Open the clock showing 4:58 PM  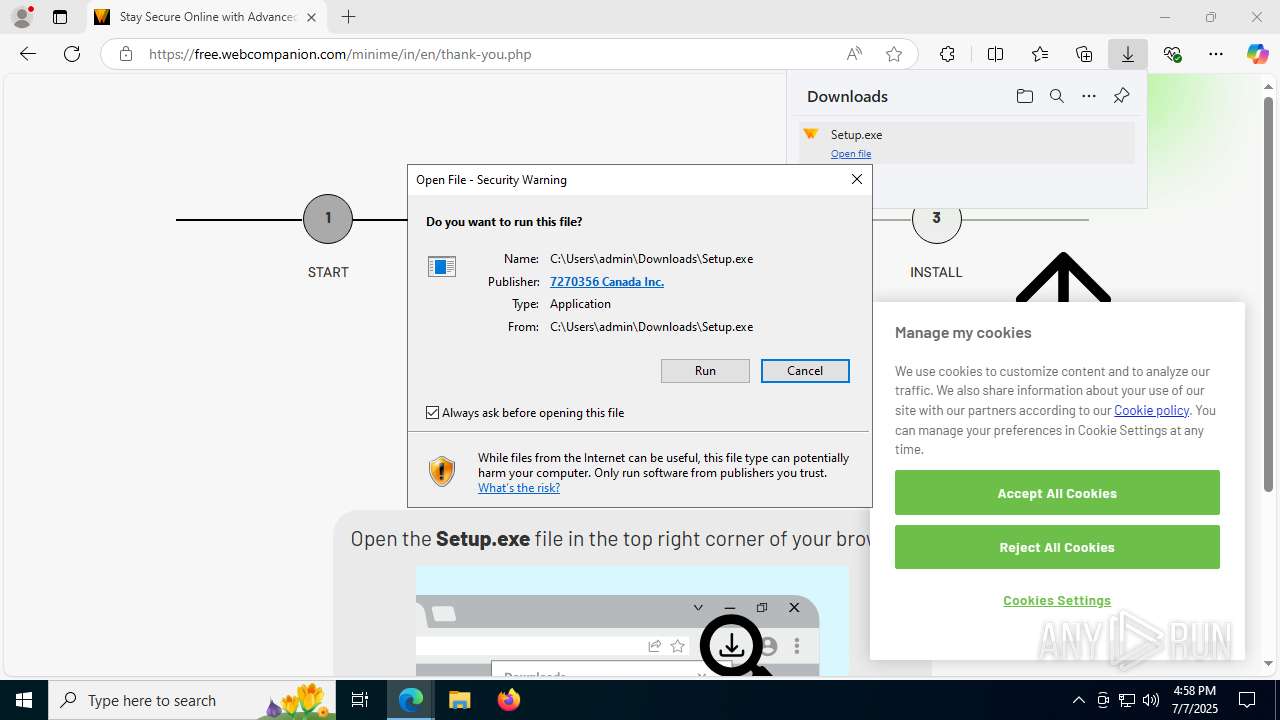(x=1194, y=700)
